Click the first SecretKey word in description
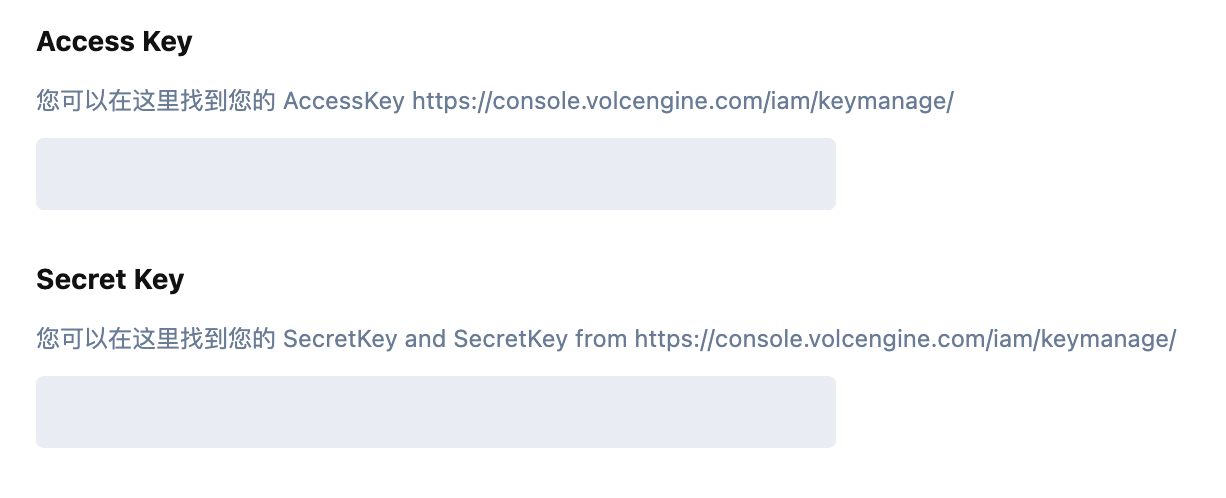 [340, 339]
